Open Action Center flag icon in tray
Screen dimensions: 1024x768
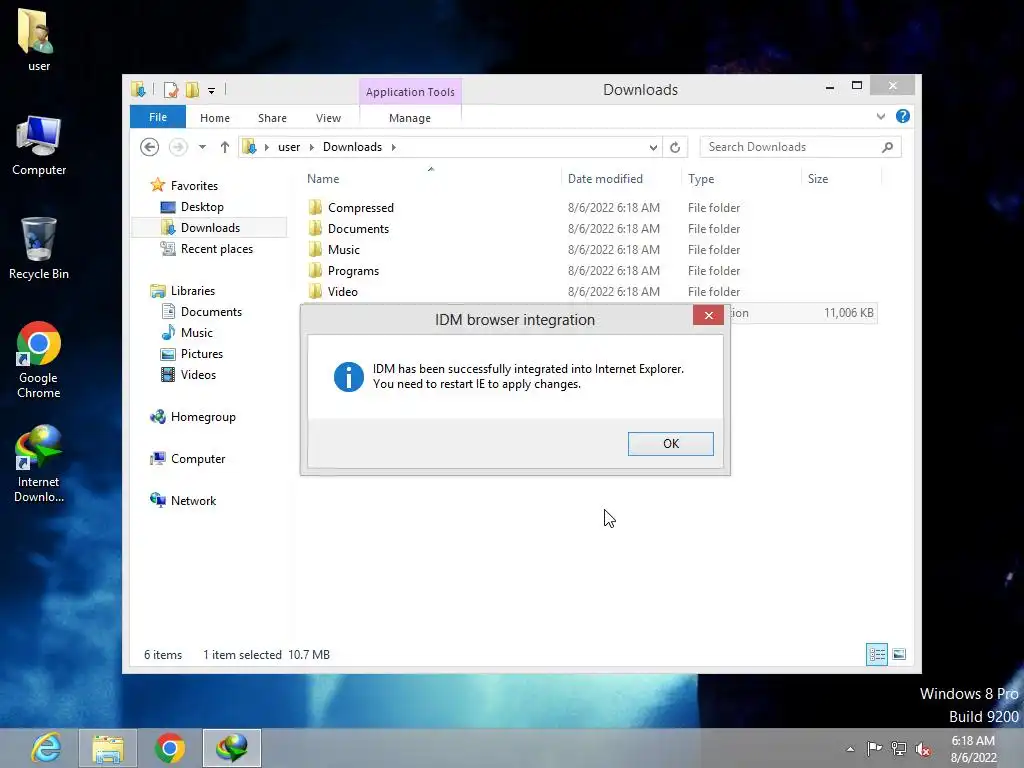[x=874, y=749]
